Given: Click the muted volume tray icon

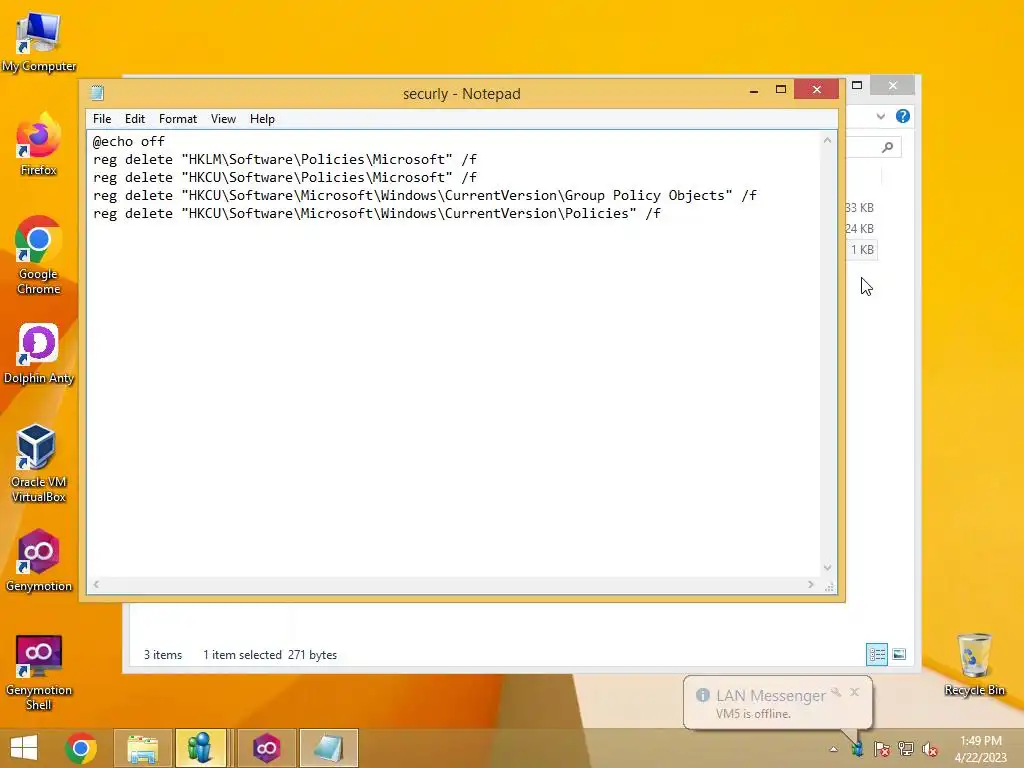Looking at the screenshot, I should [930, 749].
